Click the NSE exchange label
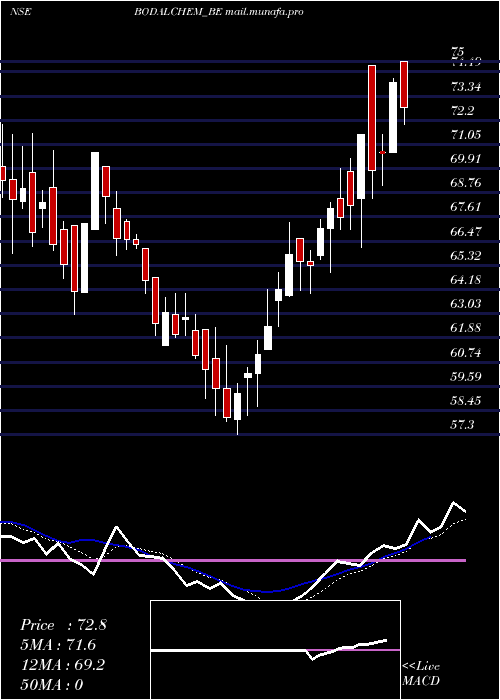500x700 pixels. click(x=21, y=12)
